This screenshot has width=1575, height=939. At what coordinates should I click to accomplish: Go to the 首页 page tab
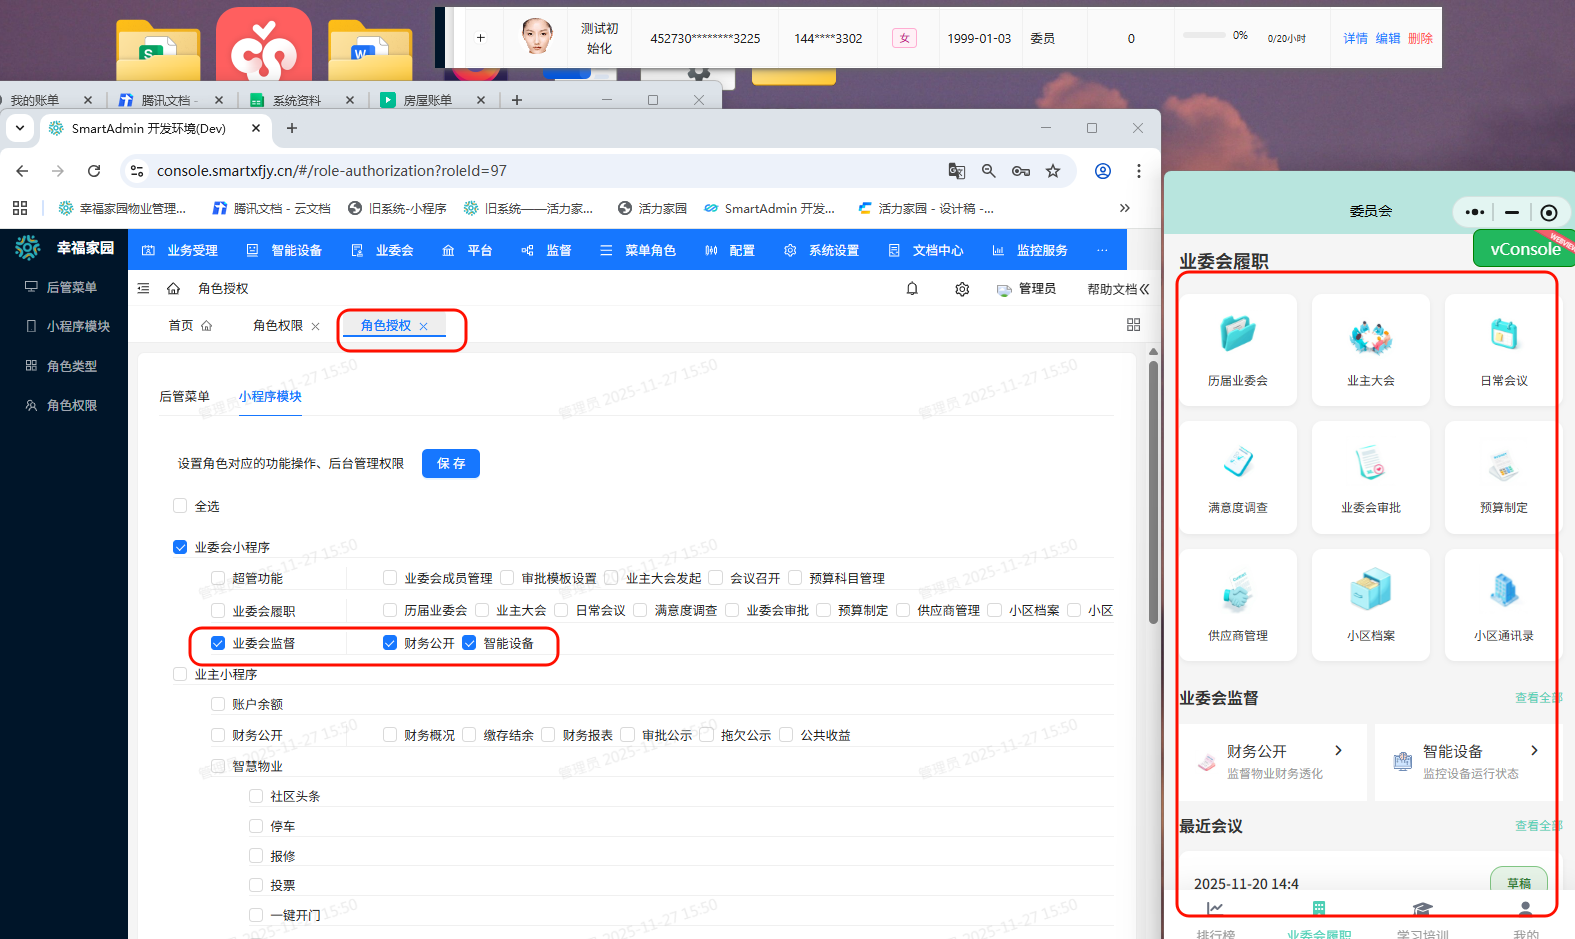point(190,325)
